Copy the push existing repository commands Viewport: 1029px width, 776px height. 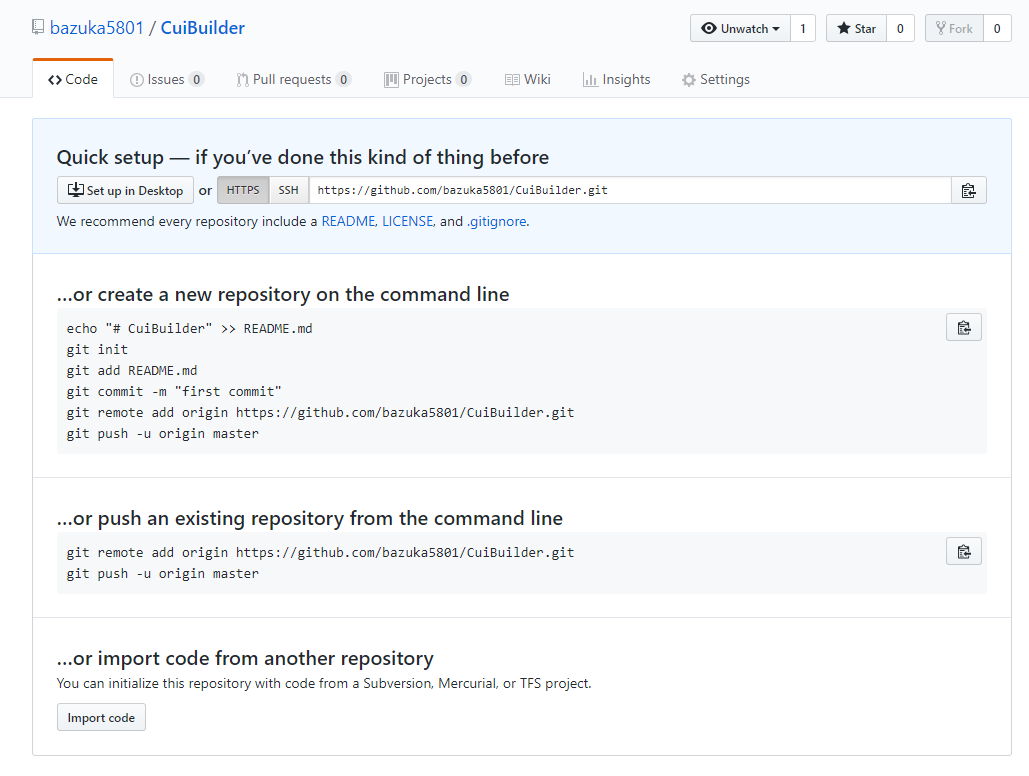click(x=964, y=551)
